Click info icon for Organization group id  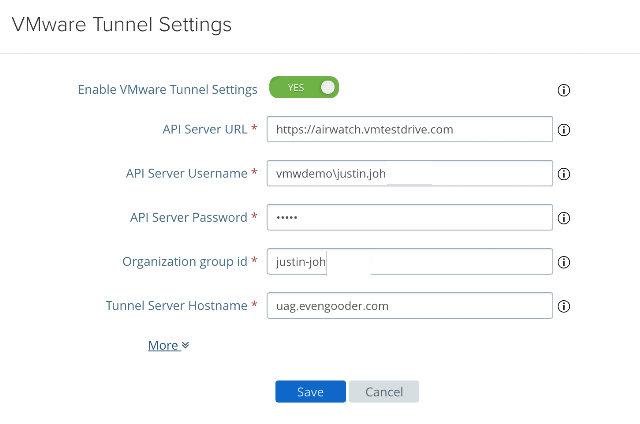coord(563,263)
